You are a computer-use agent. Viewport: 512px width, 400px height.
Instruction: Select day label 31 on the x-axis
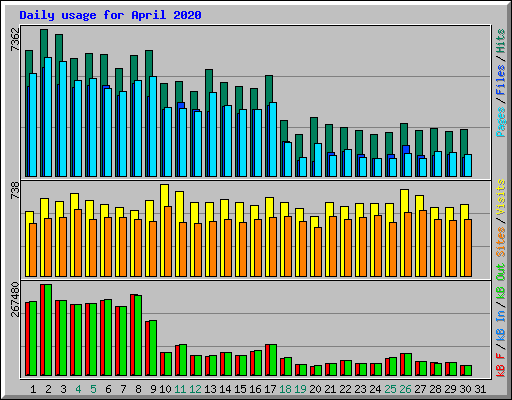coord(480,389)
